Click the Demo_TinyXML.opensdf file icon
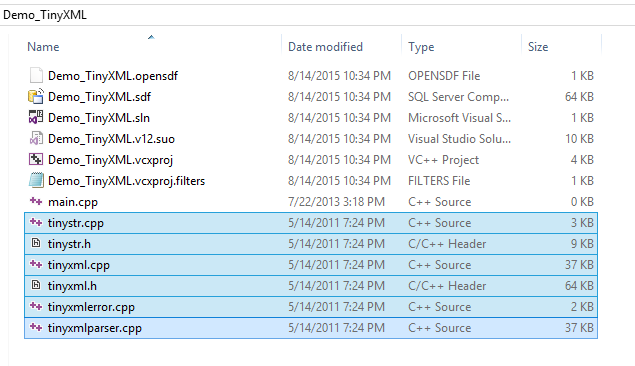The width and height of the screenshot is (635, 366). pos(36,76)
